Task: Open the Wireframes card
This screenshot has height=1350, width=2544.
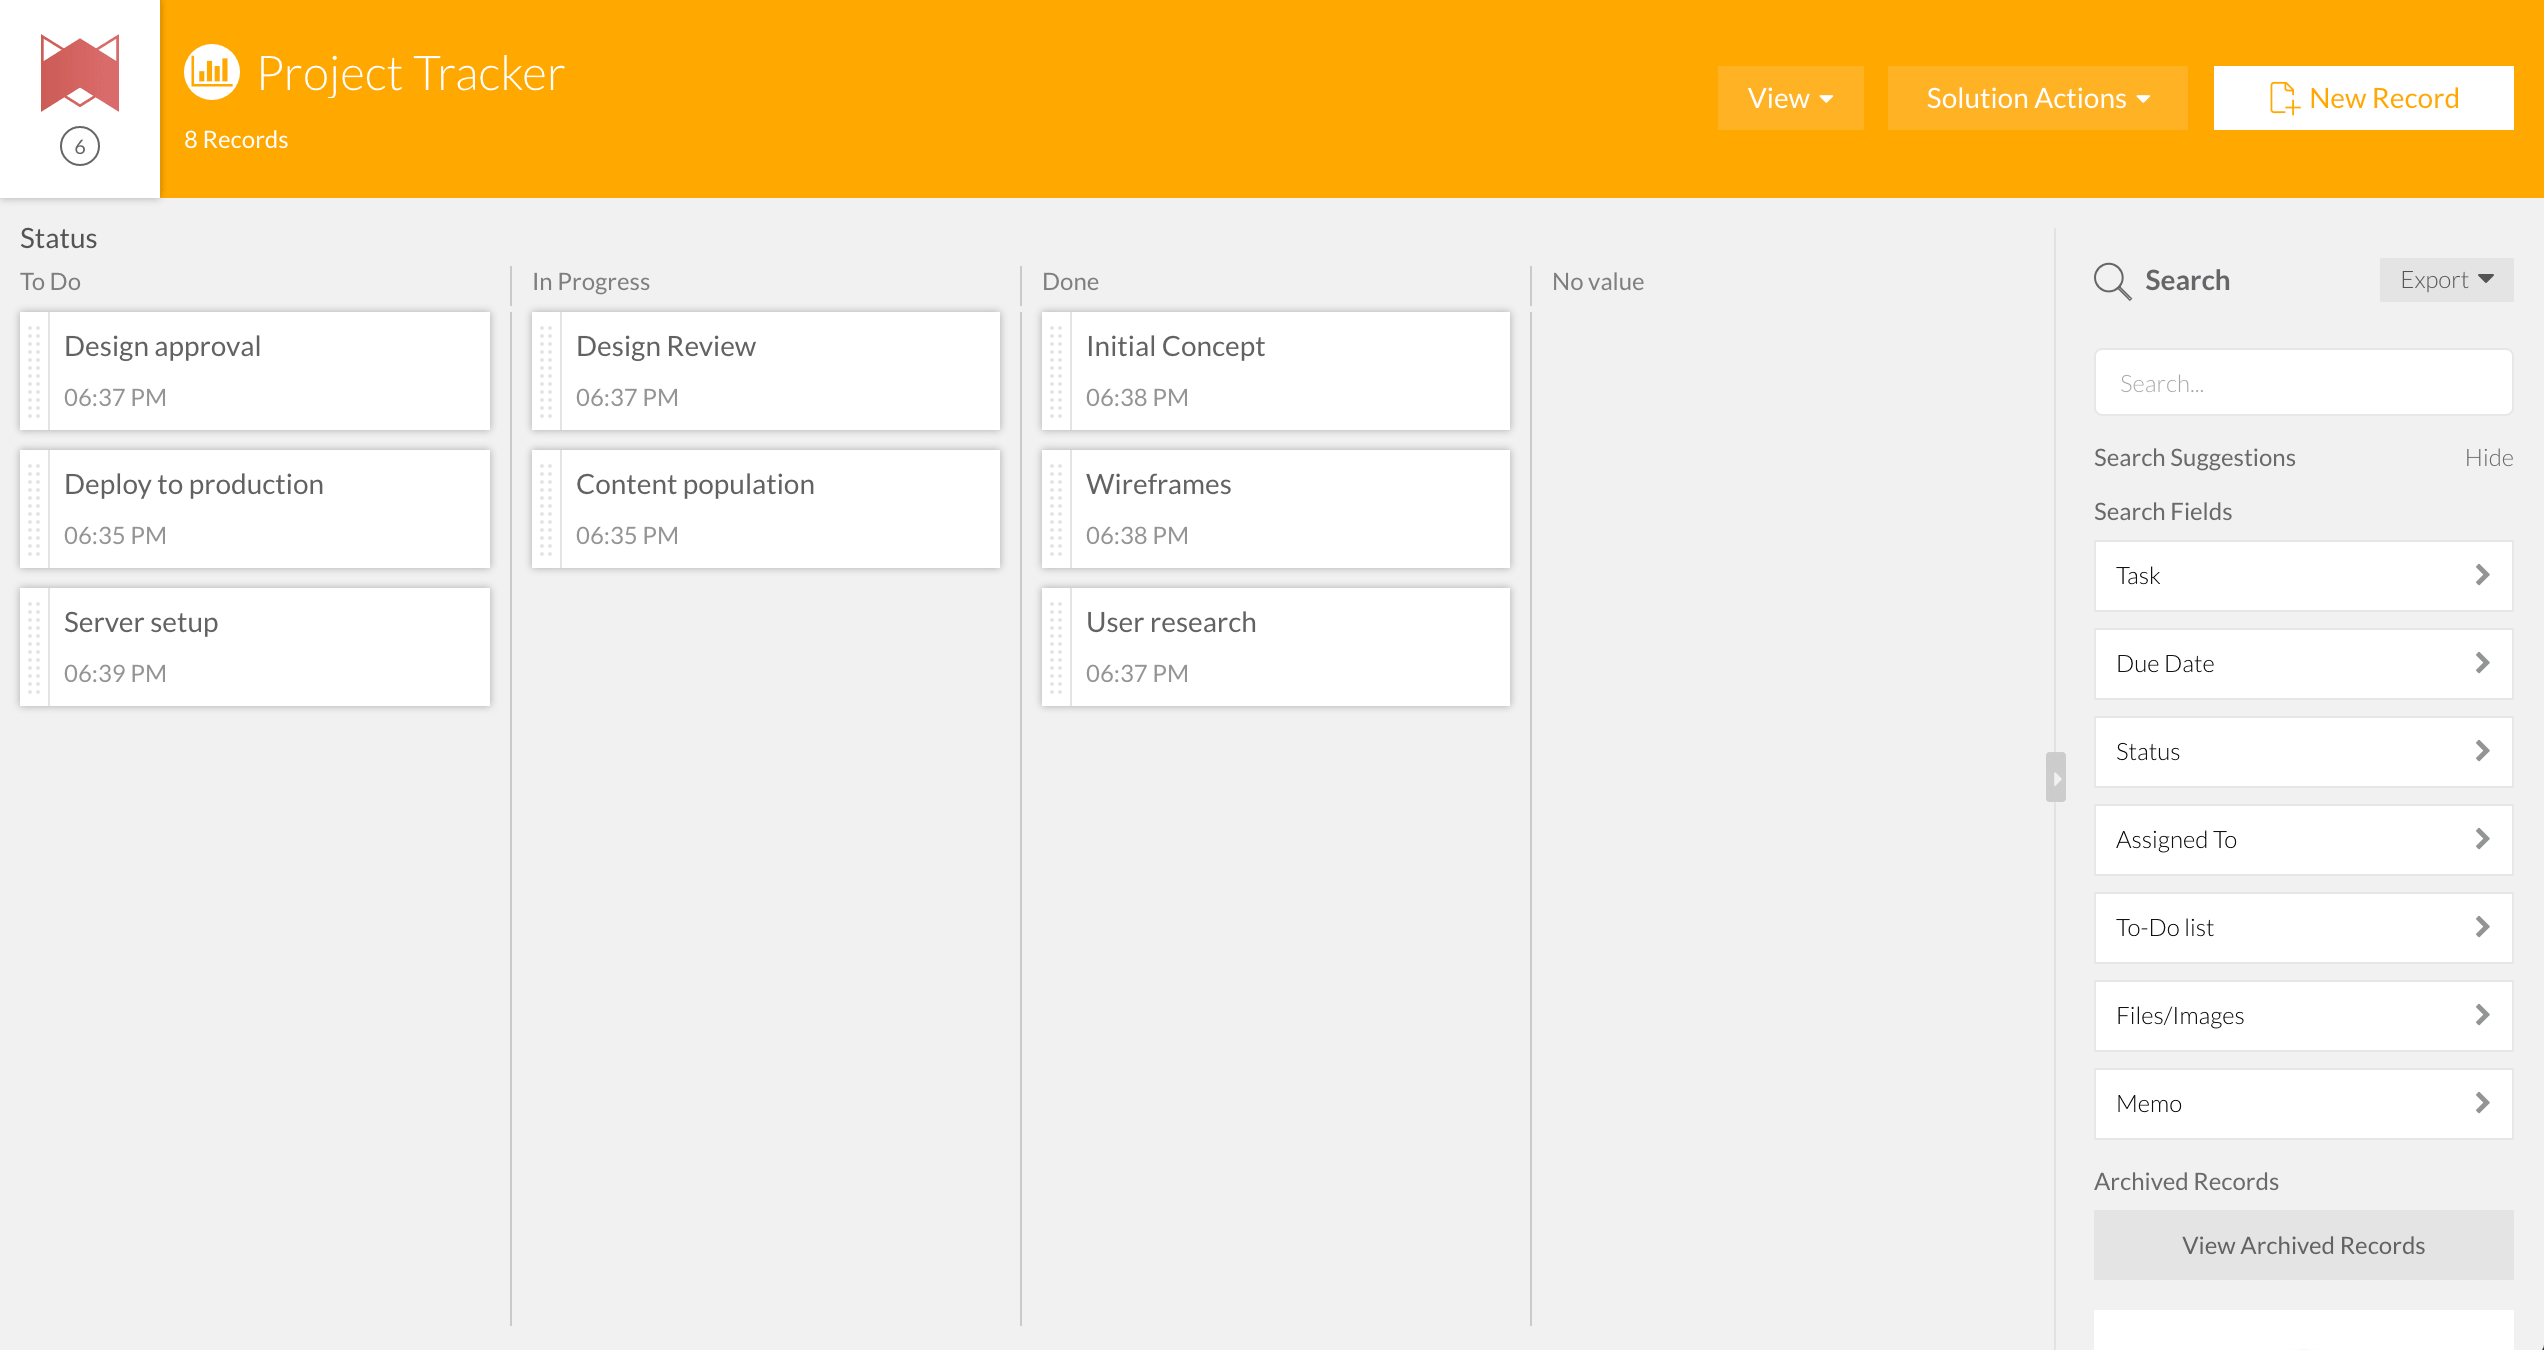Action: pyautogui.click(x=1276, y=509)
